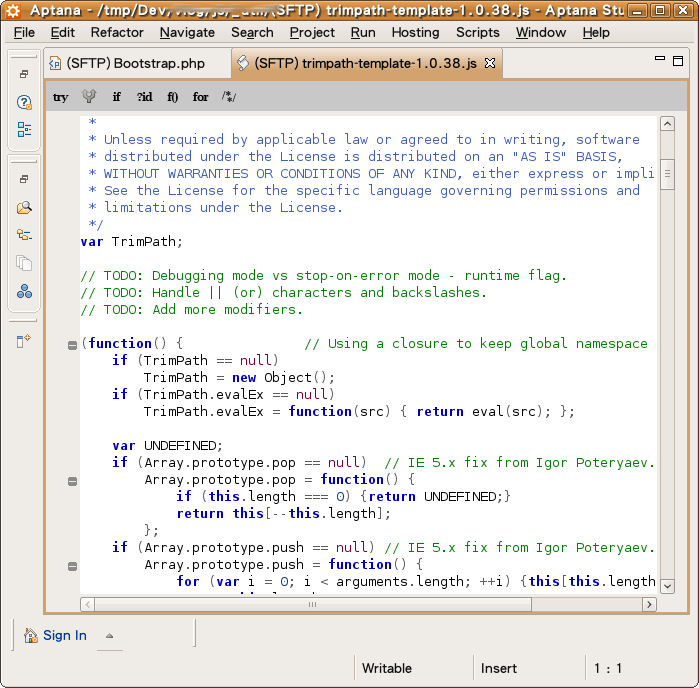Image resolution: width=699 pixels, height=688 pixels.
Task: Click the vertical scrollbar up arrow
Action: coord(667,124)
